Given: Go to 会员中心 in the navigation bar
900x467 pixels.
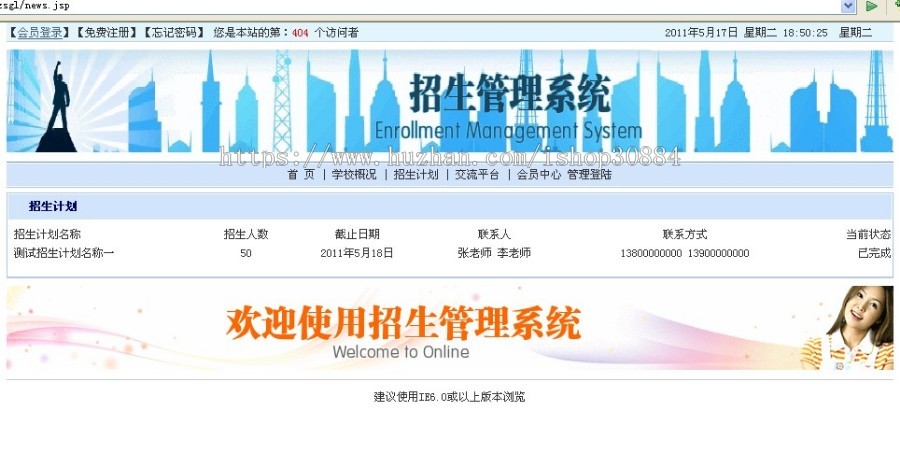Looking at the screenshot, I should pyautogui.click(x=539, y=174).
